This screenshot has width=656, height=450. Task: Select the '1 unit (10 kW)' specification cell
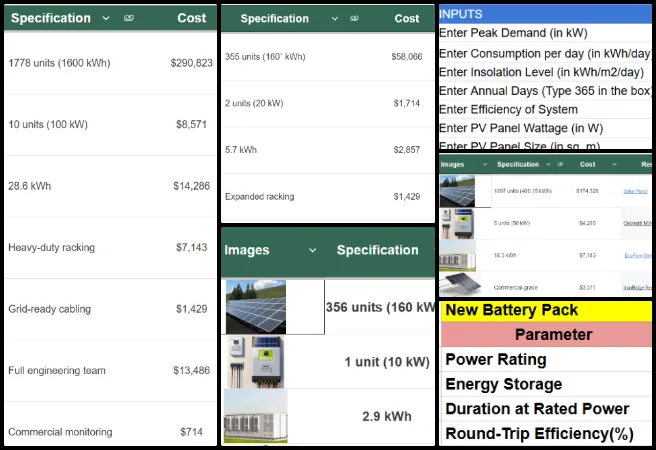pyautogui.click(x=387, y=362)
